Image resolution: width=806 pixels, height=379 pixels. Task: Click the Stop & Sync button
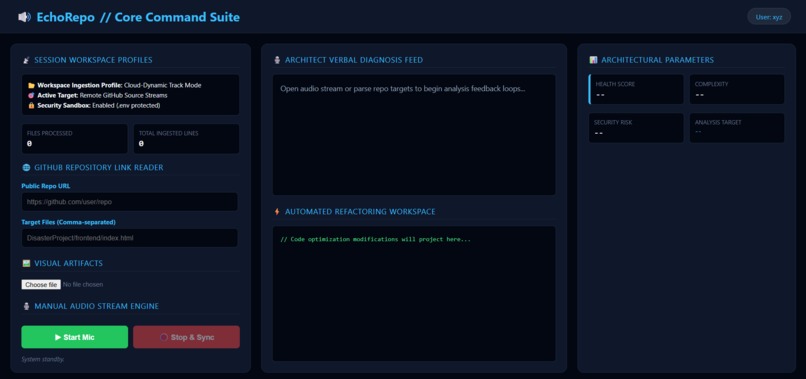coord(186,337)
